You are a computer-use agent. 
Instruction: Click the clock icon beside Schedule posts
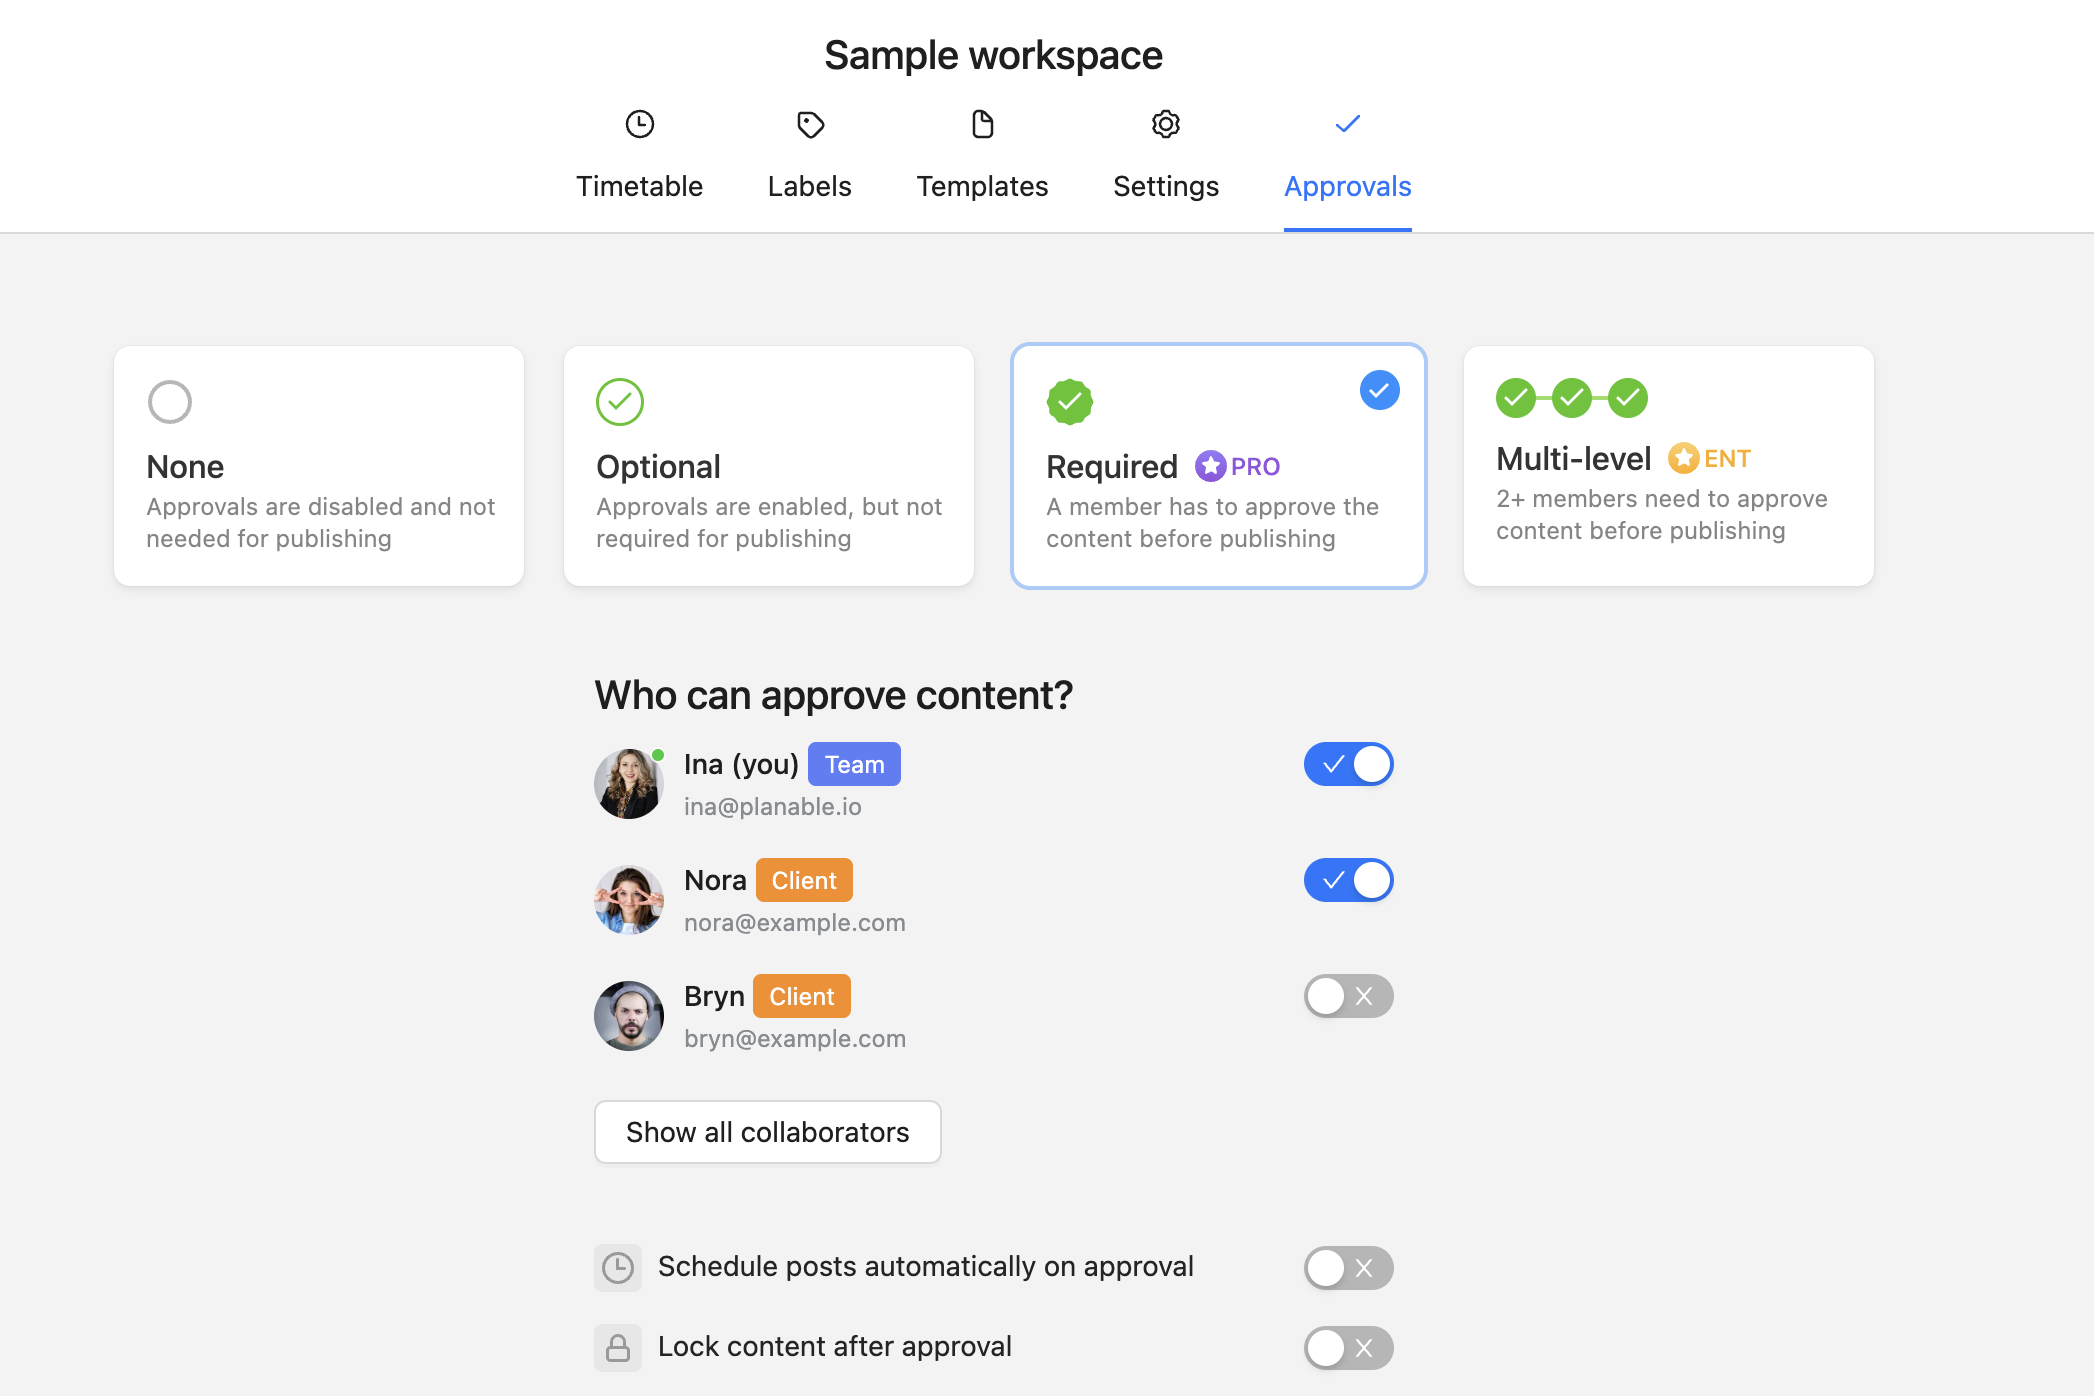[618, 1267]
